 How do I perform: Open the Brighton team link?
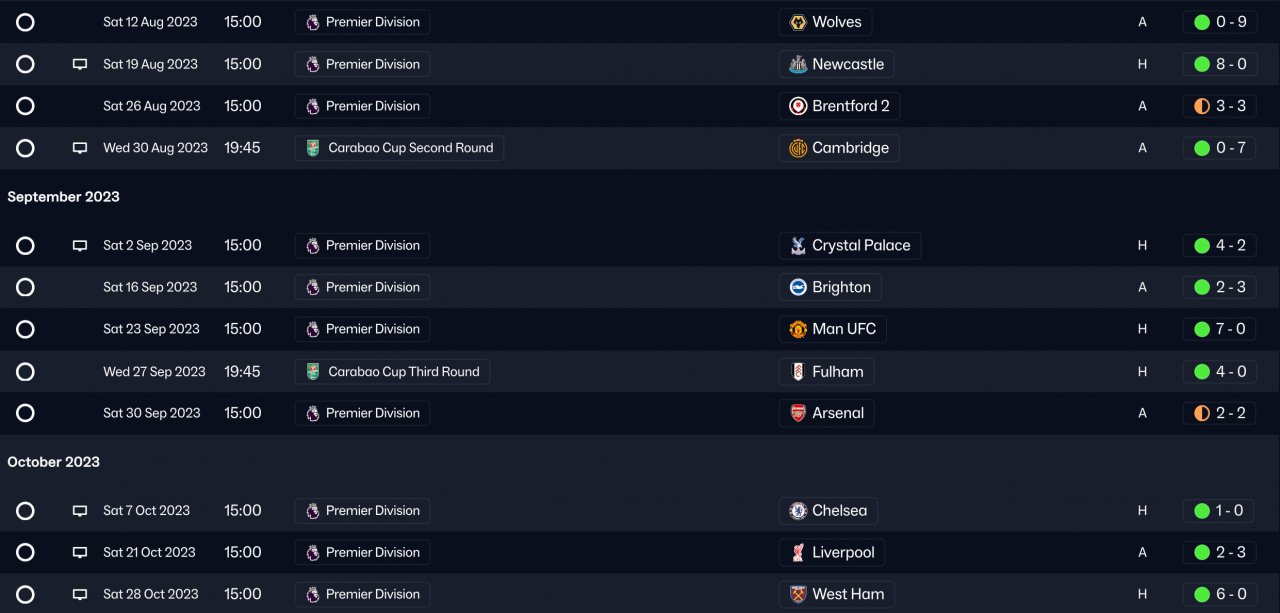[841, 287]
